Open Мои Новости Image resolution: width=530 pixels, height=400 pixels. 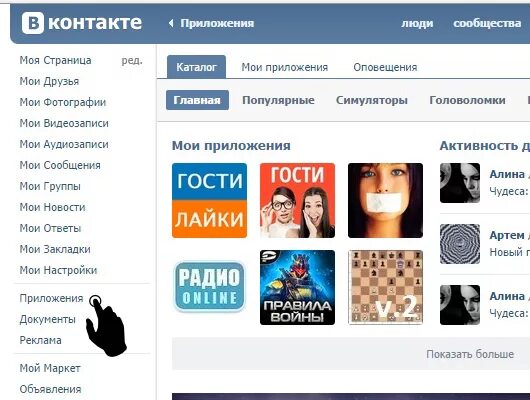(x=52, y=207)
